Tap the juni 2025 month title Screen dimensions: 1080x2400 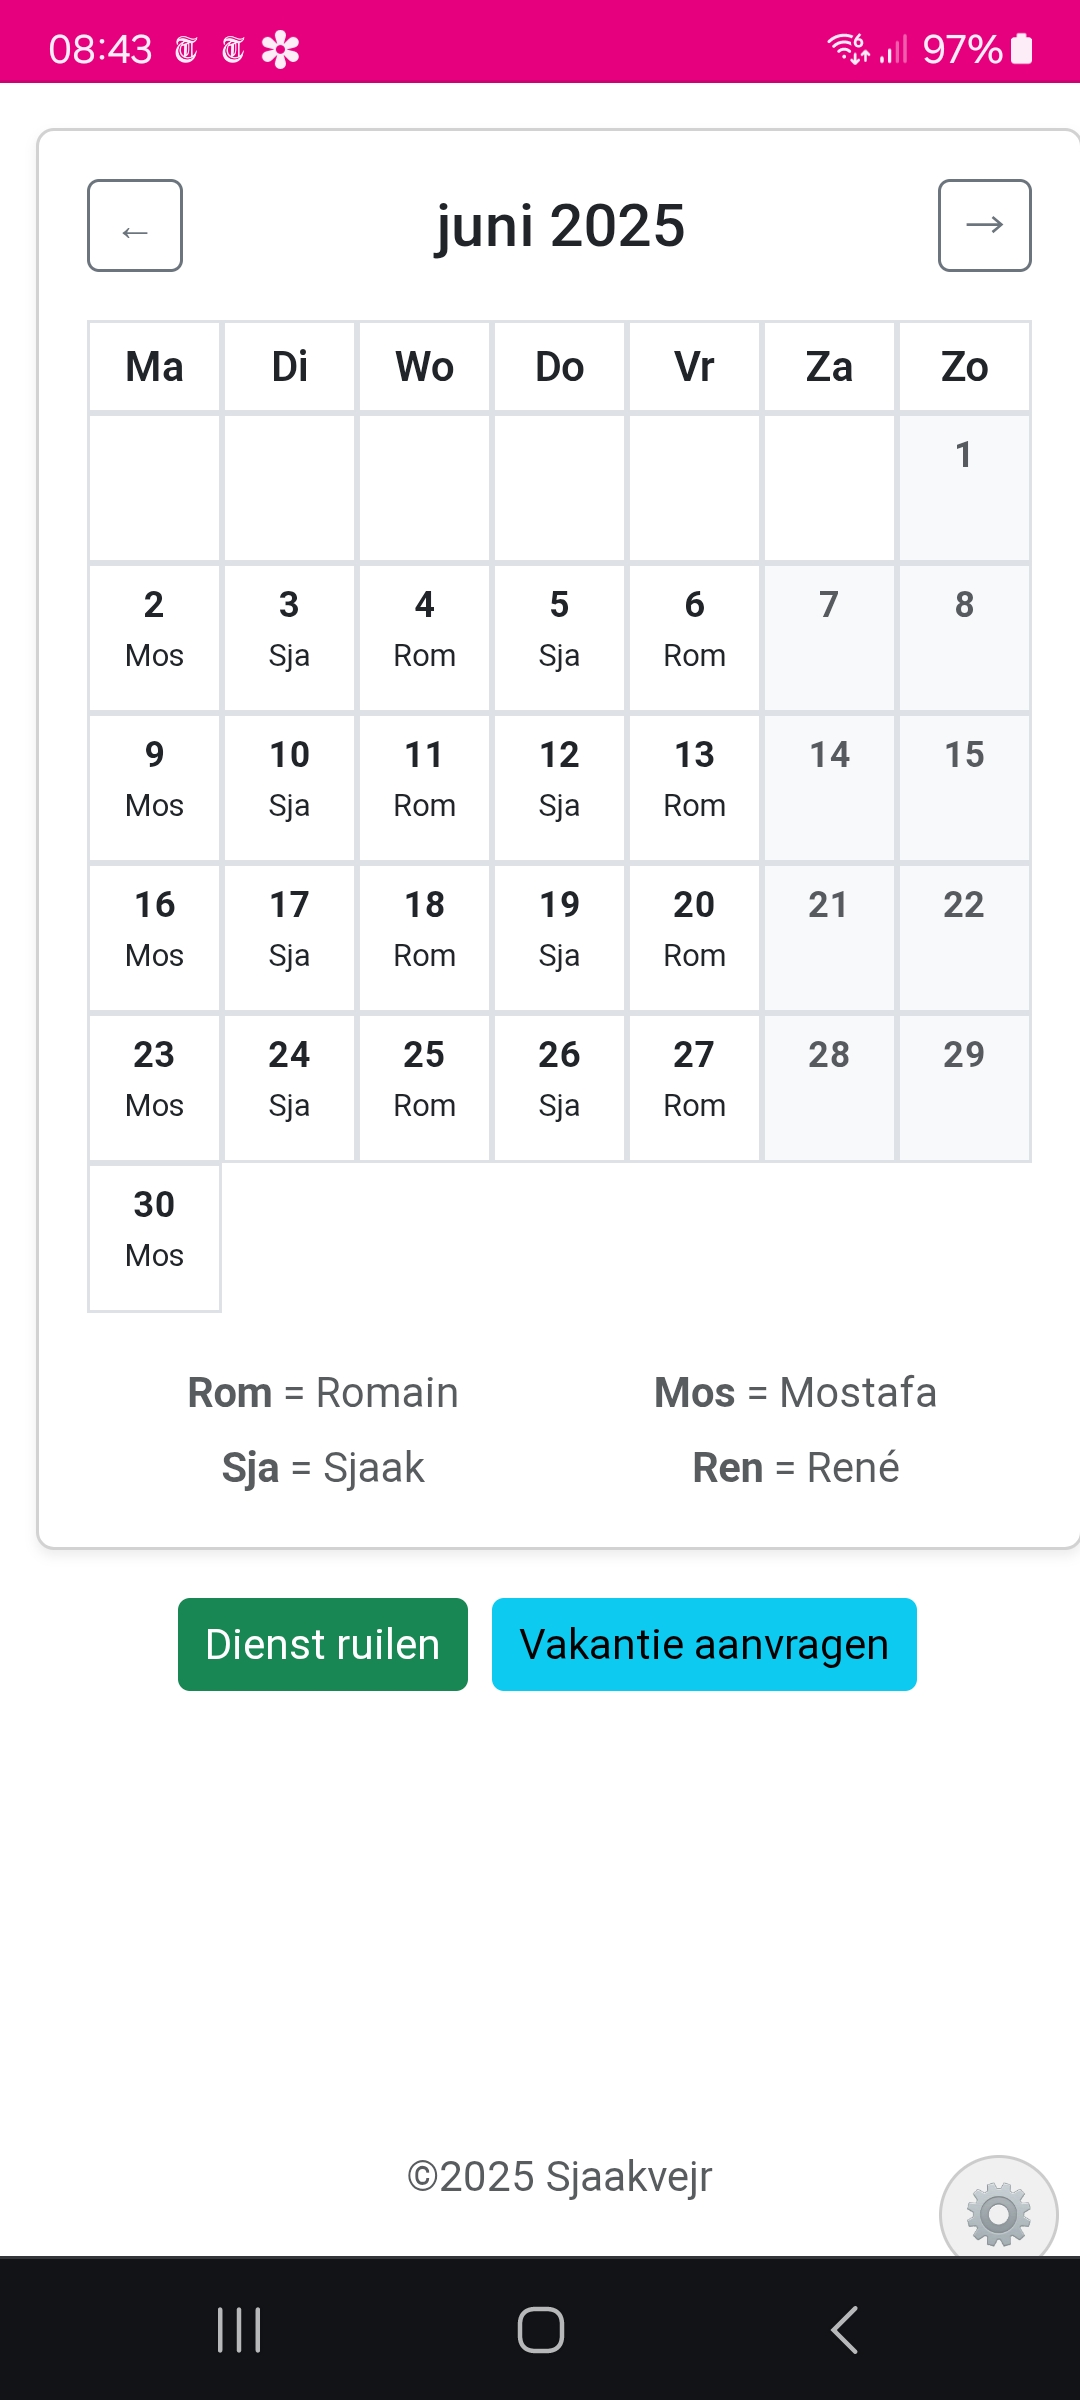pyautogui.click(x=560, y=226)
